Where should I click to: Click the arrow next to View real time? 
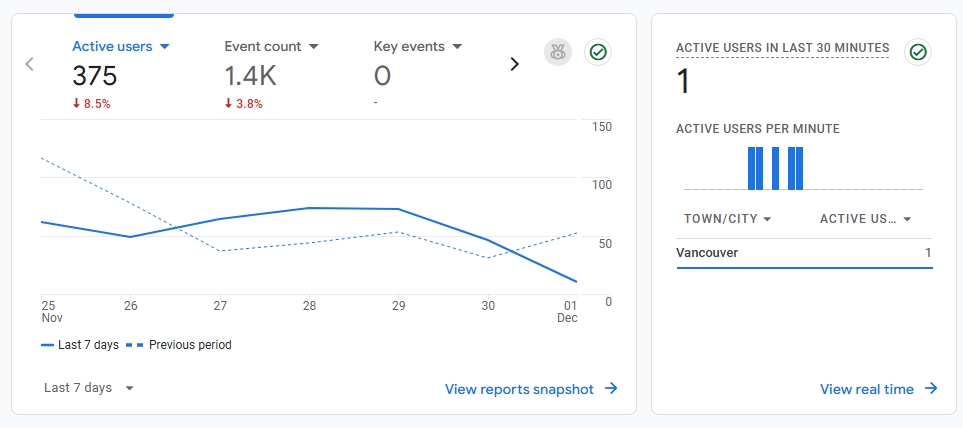tap(930, 389)
